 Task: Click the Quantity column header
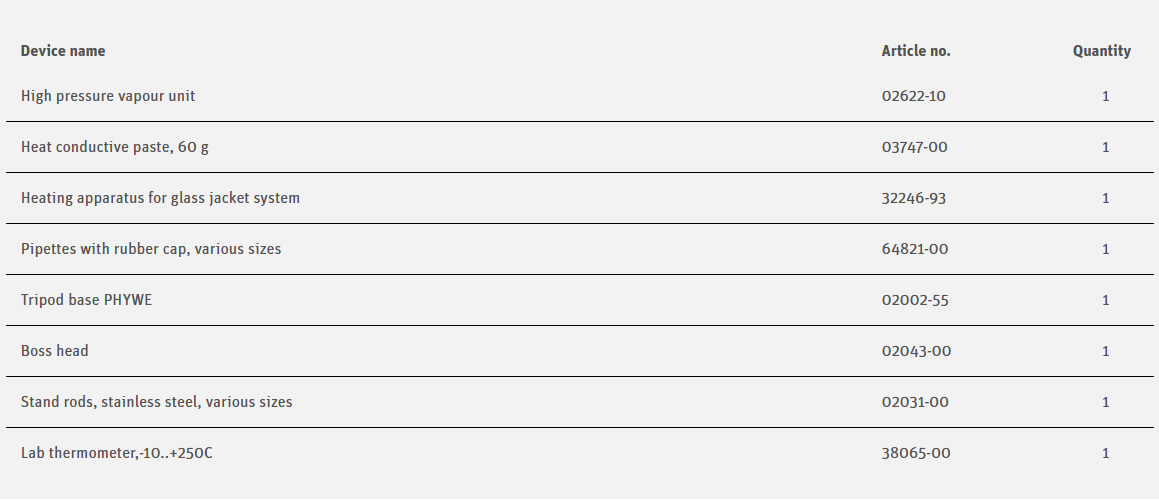[x=1102, y=51]
